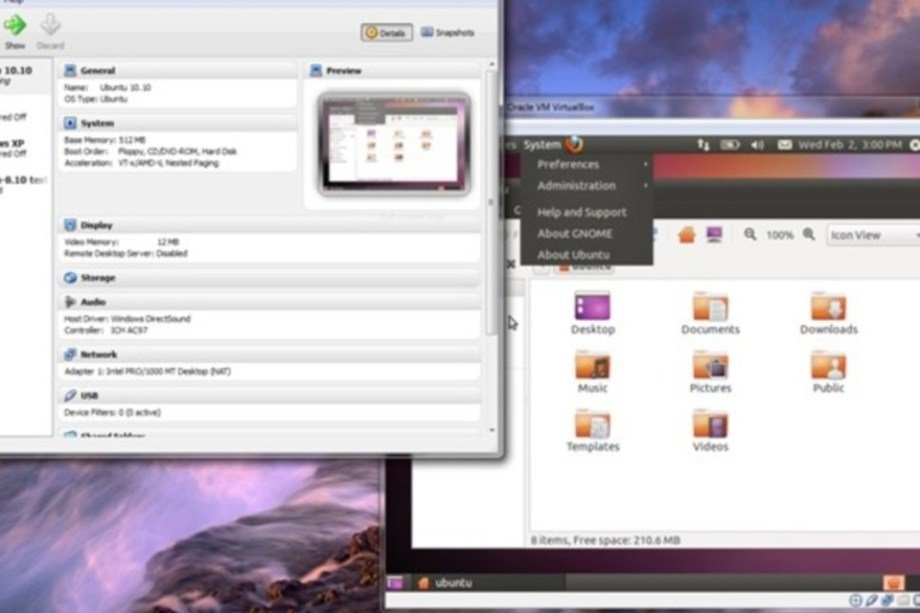Open the Icon View dropdown
The width and height of the screenshot is (920, 613).
coord(874,235)
